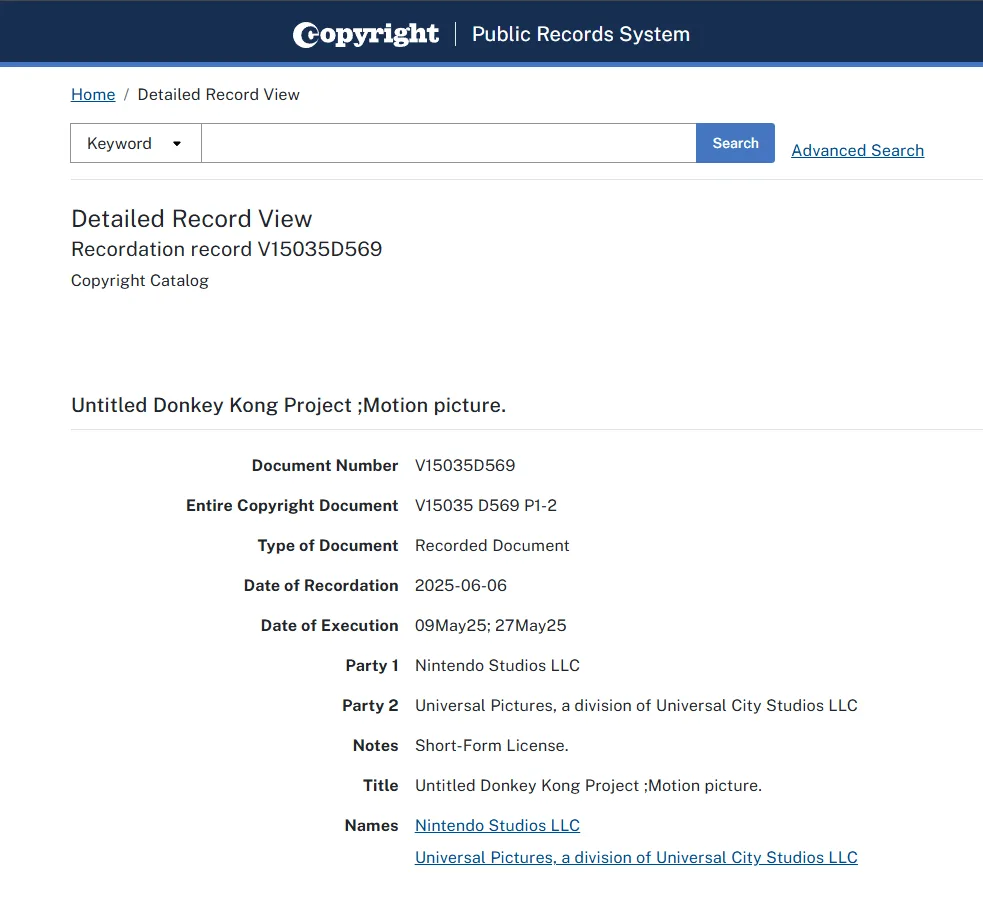
Task: Click the 'Type of Document' label
Action: coord(328,546)
